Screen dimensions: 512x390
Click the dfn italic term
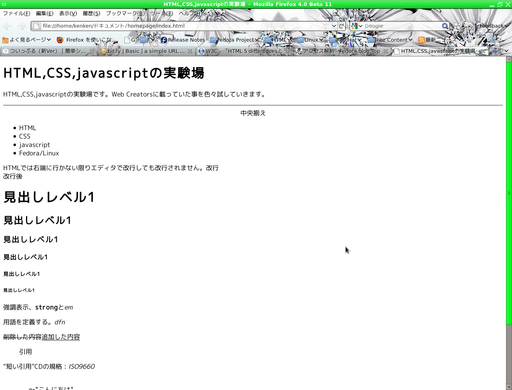tap(60, 322)
